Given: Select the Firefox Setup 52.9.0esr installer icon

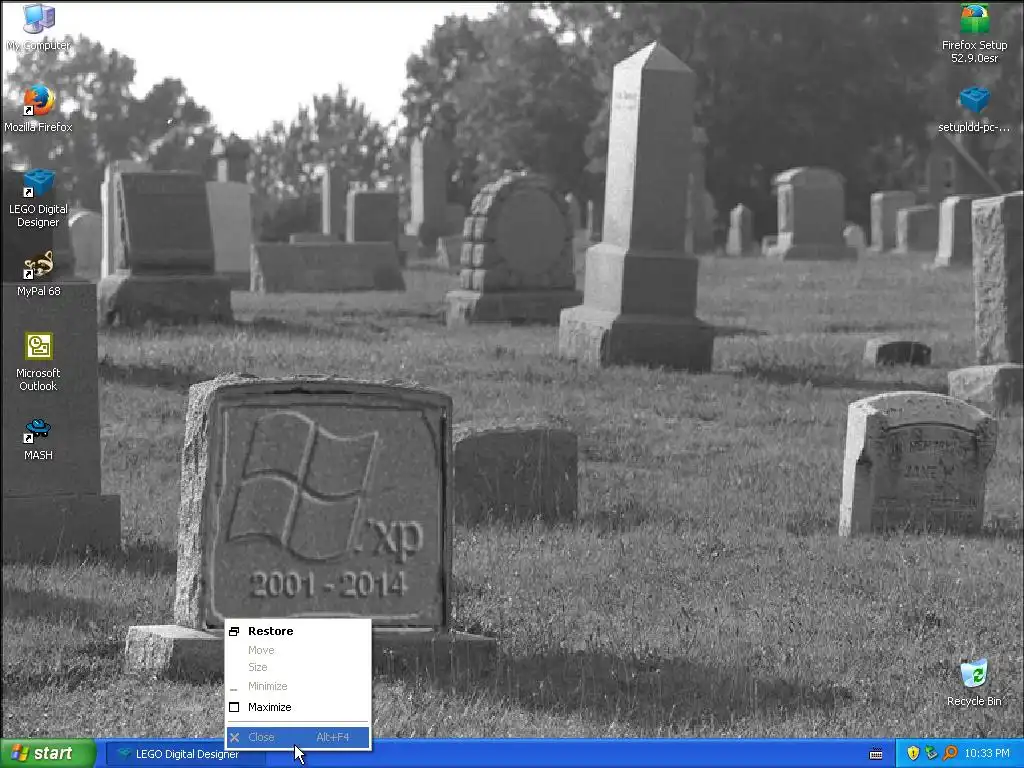Looking at the screenshot, I should tap(974, 34).
